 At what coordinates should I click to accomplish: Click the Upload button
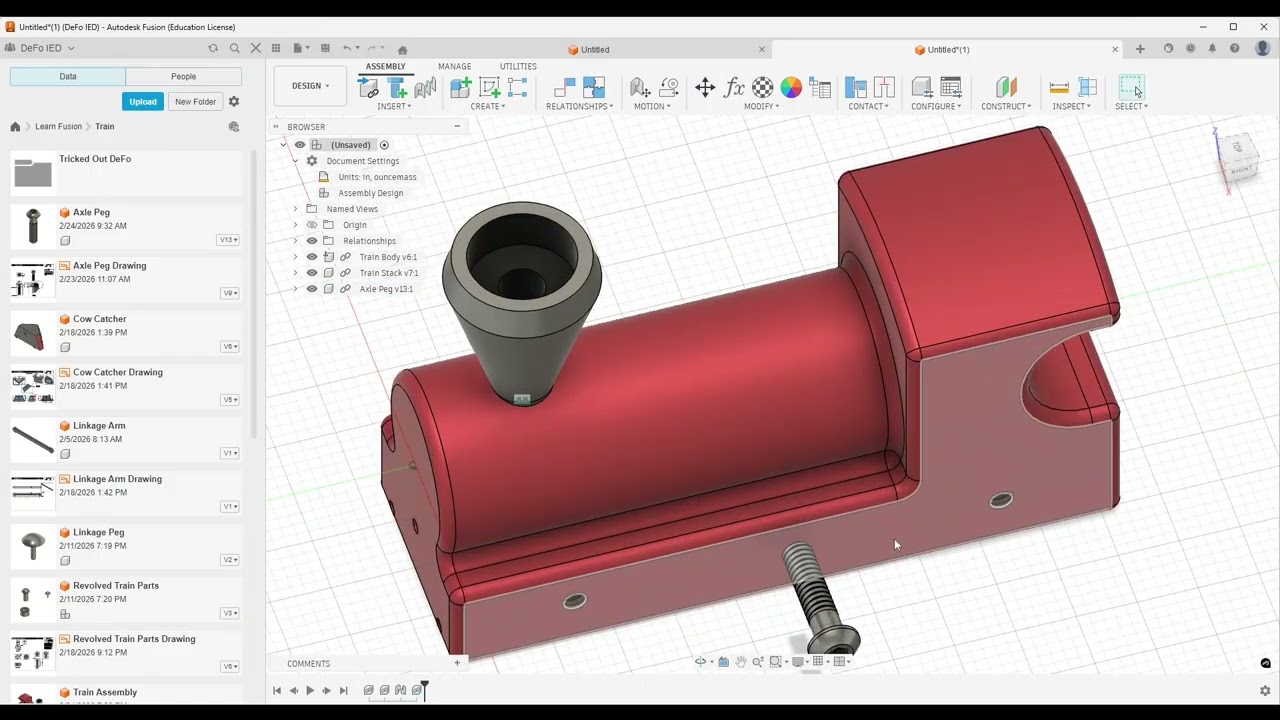(x=143, y=101)
